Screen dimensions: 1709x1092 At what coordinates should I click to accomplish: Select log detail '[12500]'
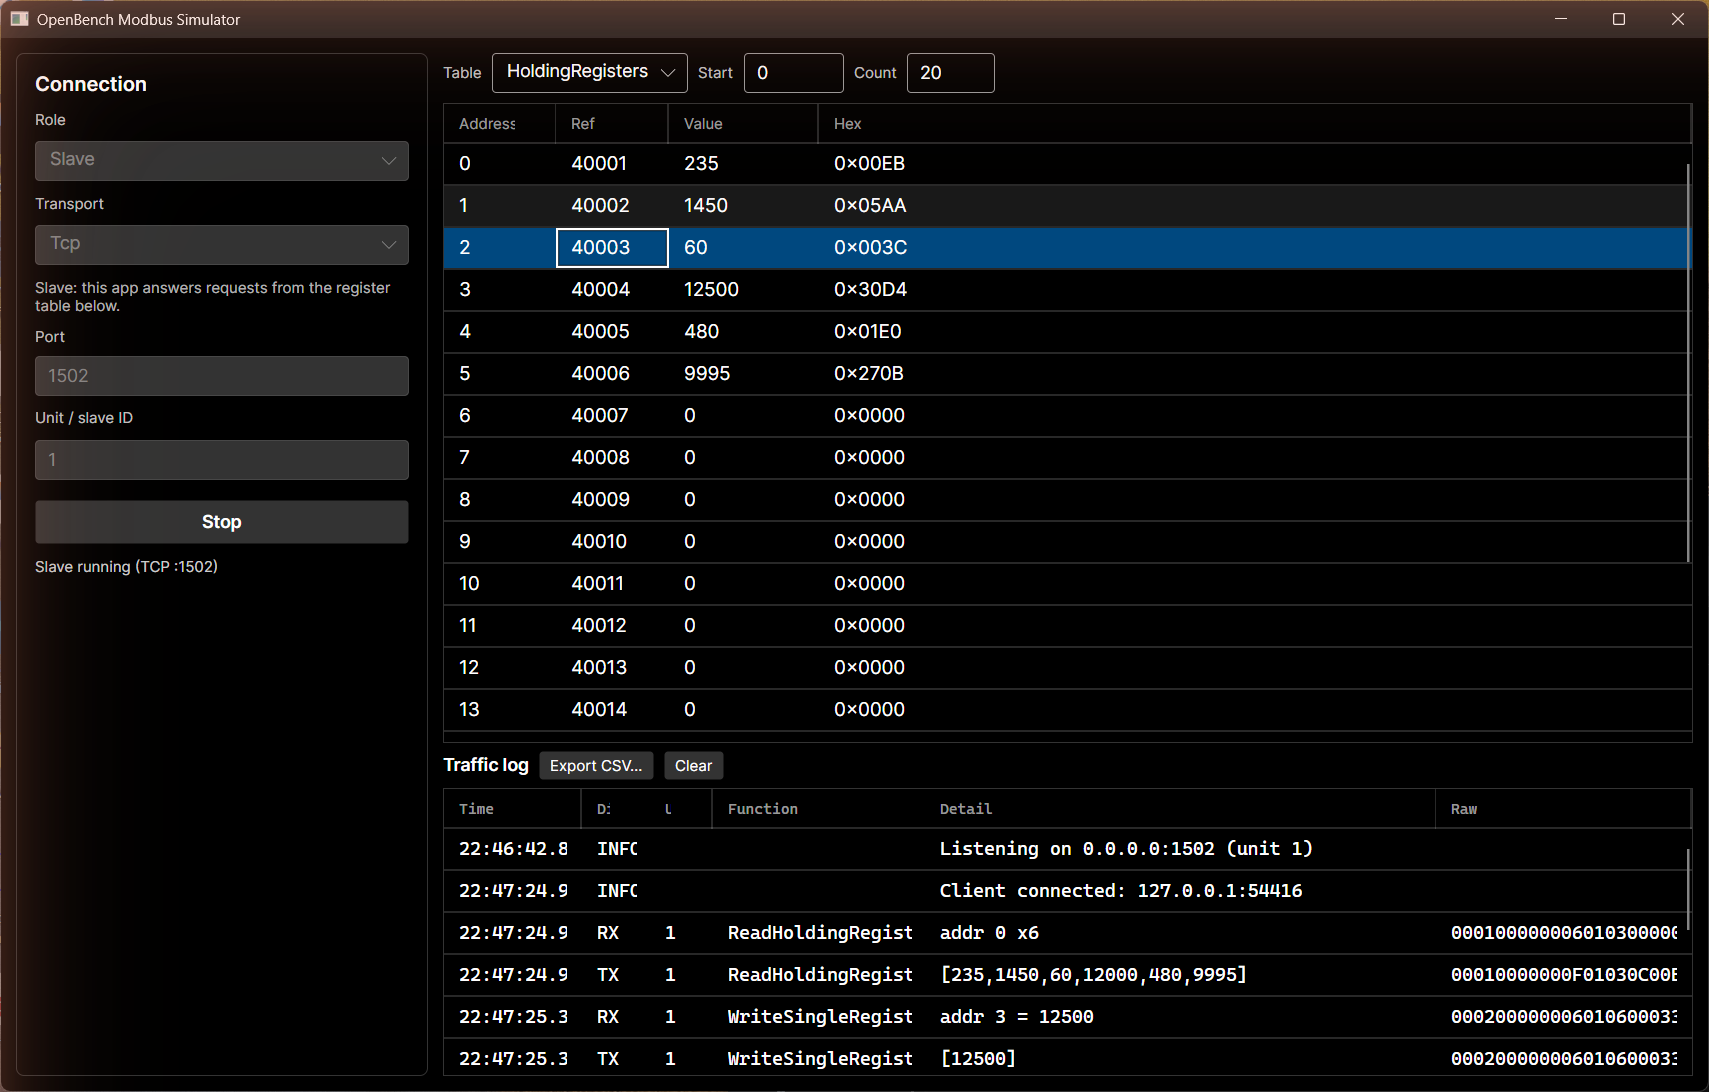(978, 1059)
